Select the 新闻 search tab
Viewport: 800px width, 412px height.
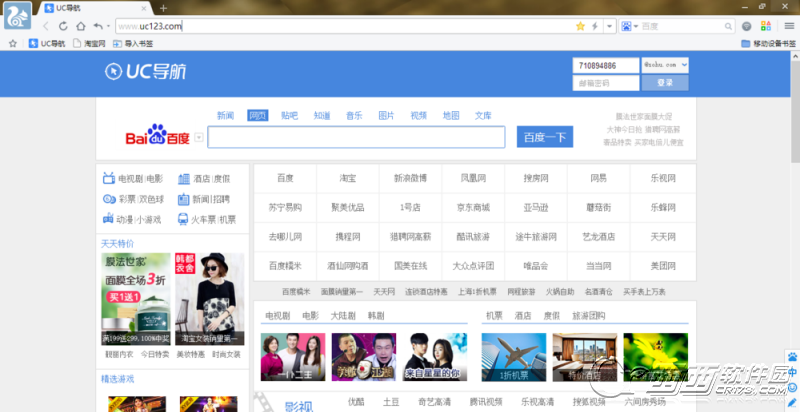(225, 116)
